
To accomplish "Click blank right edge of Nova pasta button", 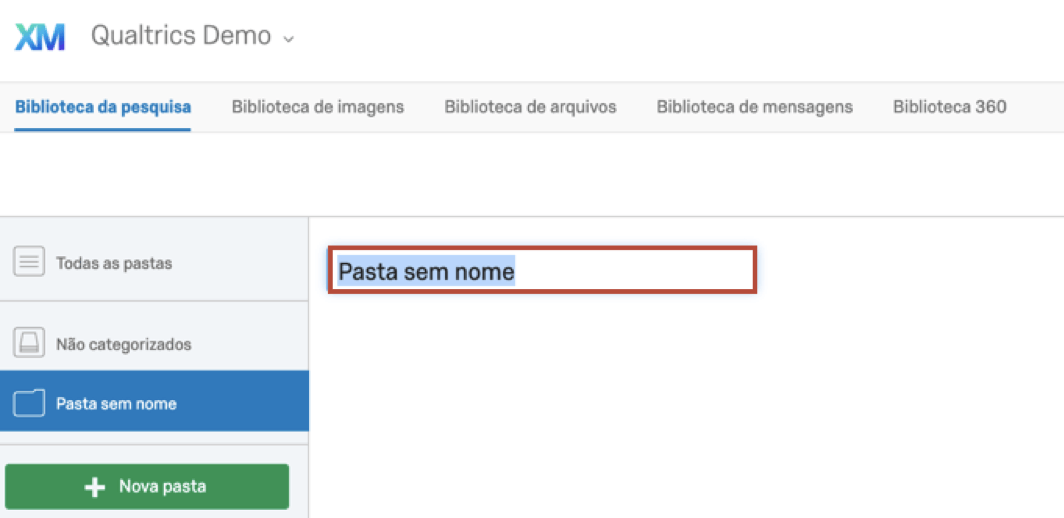I will click(x=265, y=487).
